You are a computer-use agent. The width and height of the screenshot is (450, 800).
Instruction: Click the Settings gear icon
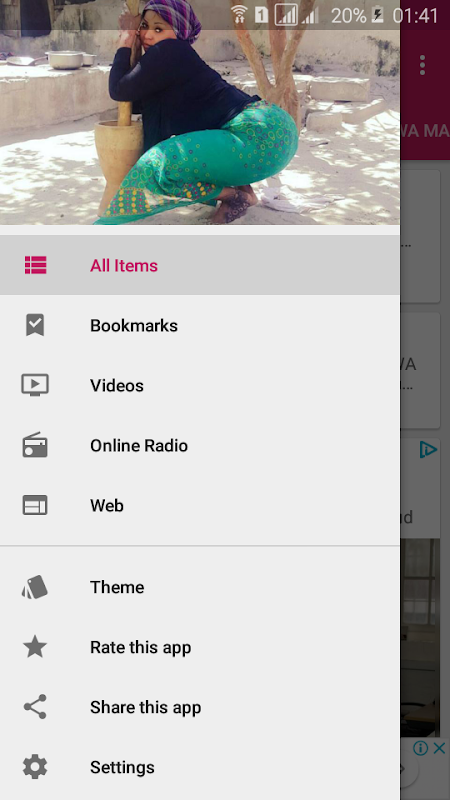point(35,767)
